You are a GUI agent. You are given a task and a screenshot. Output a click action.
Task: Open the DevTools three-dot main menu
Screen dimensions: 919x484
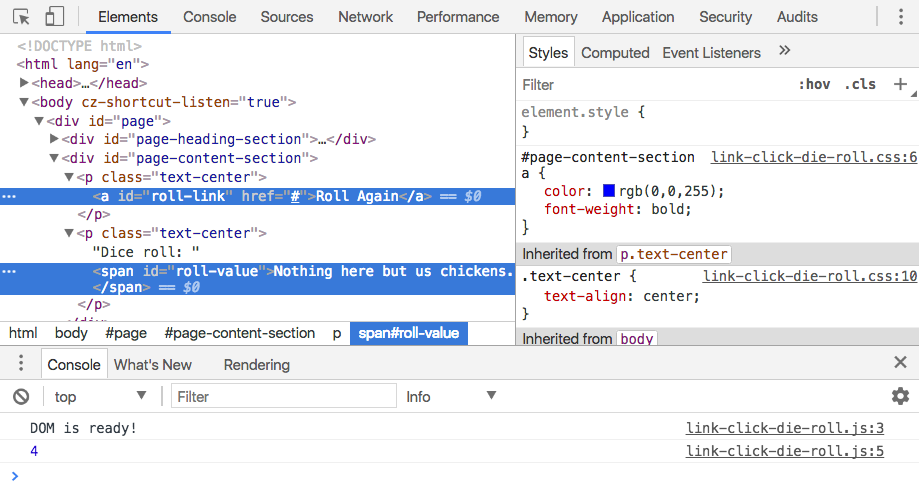tap(901, 17)
